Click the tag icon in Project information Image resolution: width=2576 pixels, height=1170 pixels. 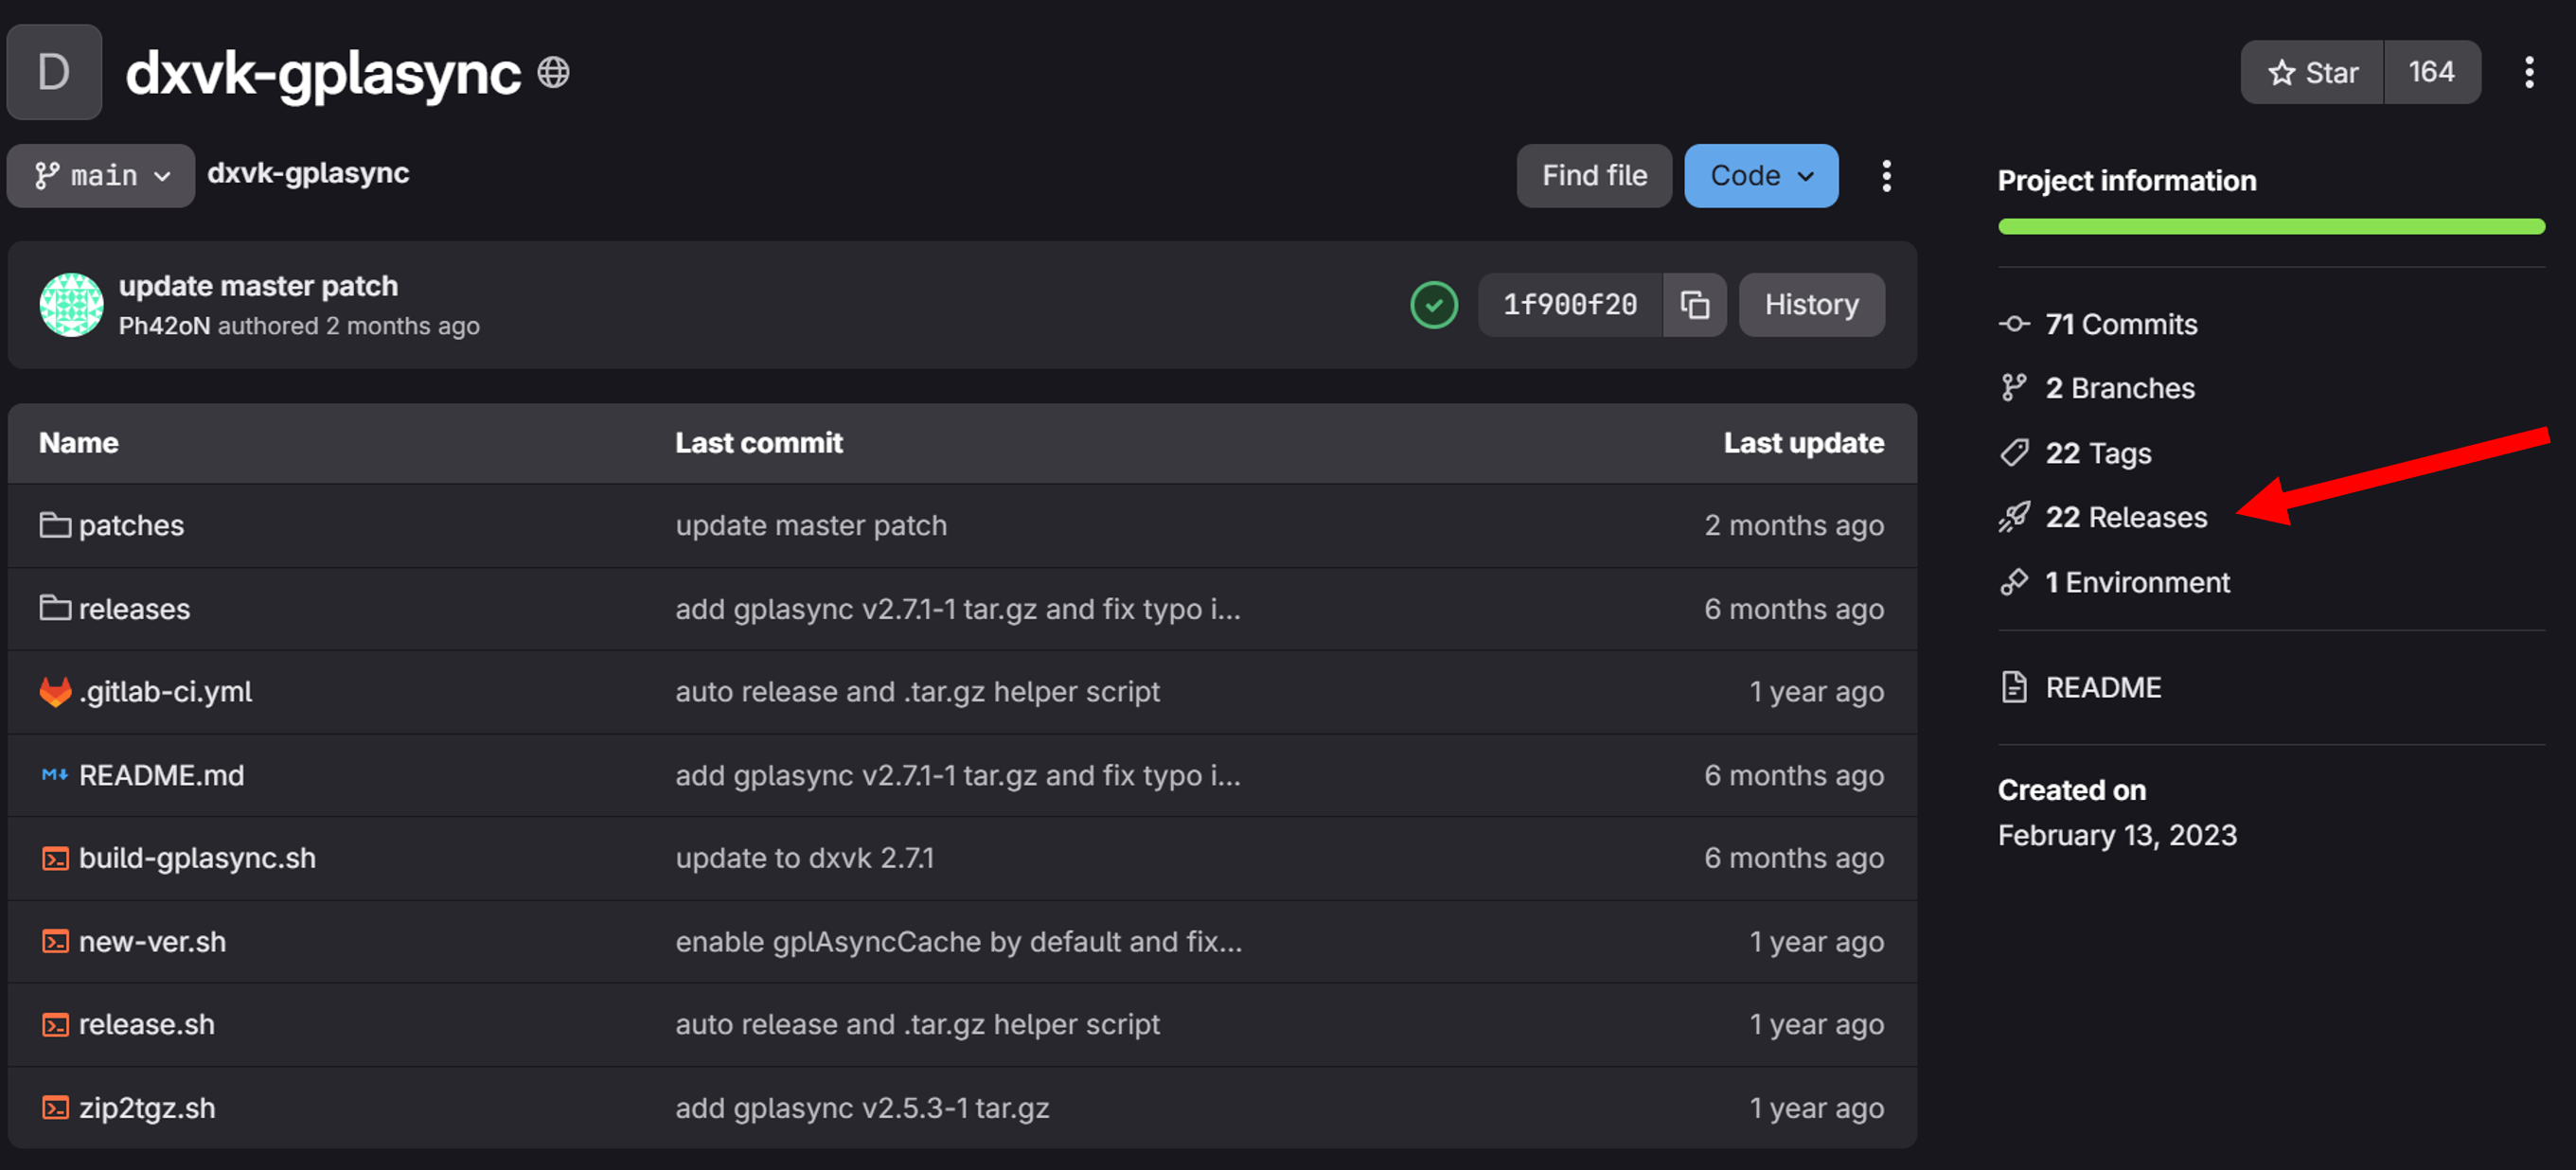pos(2014,453)
